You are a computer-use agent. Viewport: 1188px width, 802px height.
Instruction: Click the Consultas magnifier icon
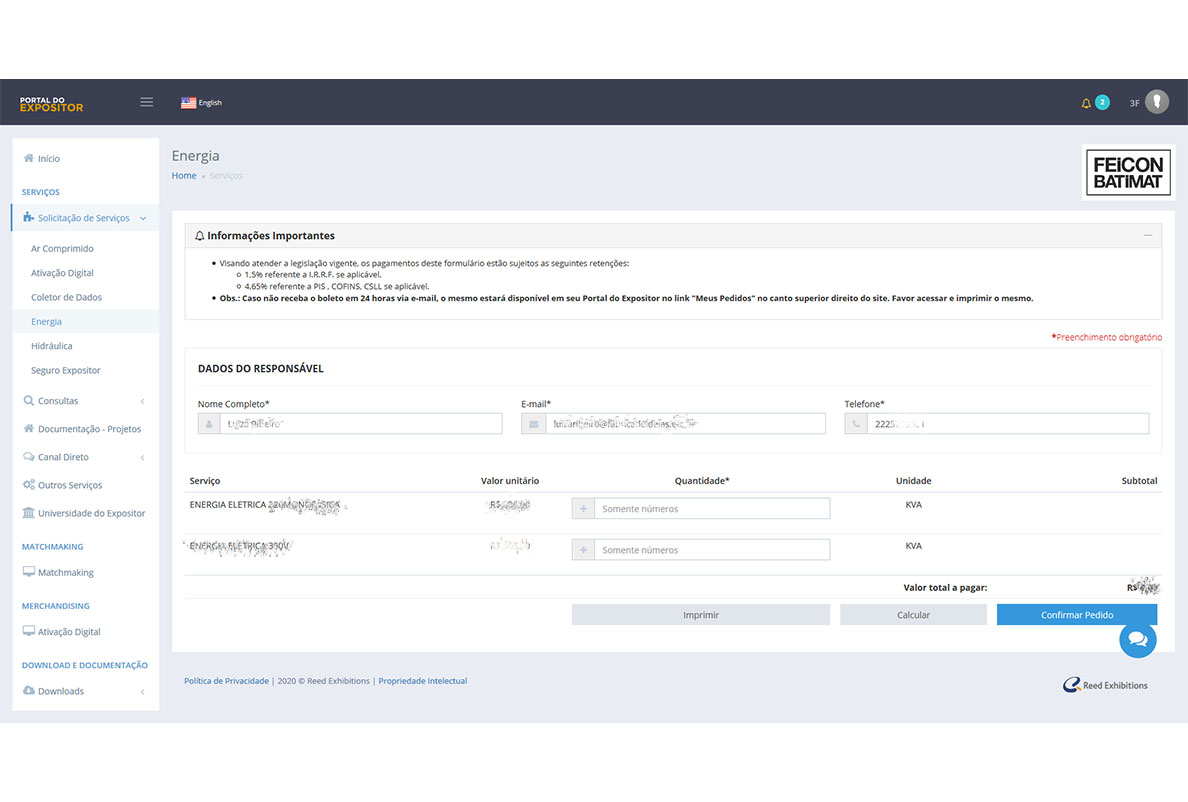[29, 400]
